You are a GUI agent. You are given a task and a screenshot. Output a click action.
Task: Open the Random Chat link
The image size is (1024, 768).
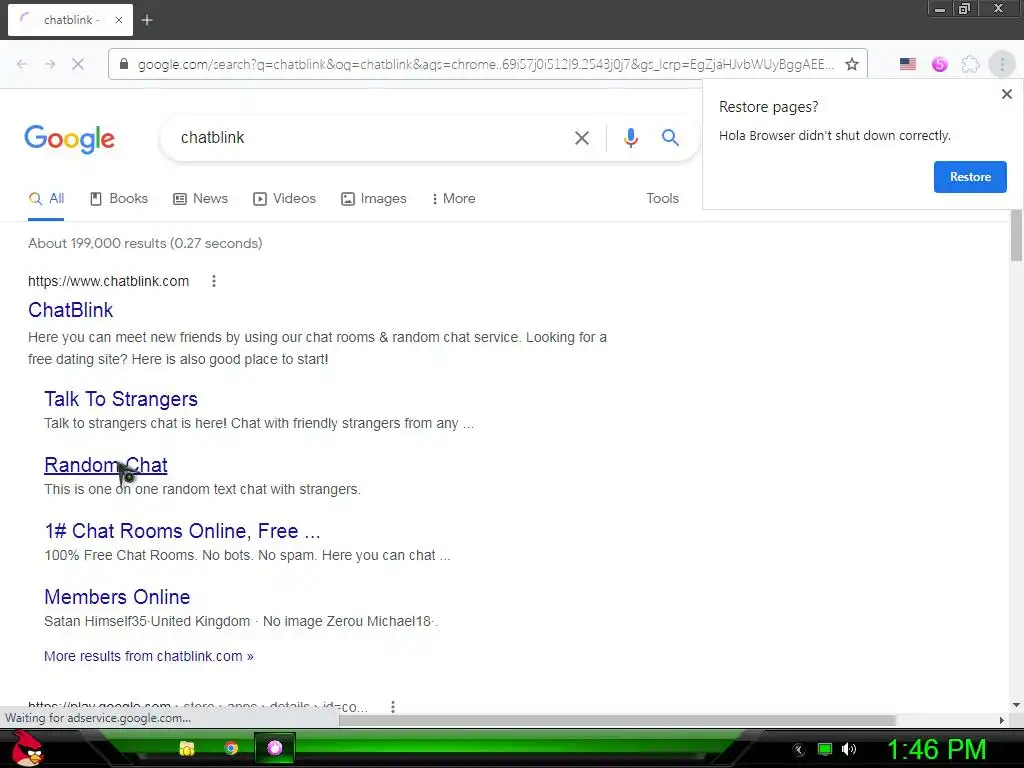(x=106, y=465)
